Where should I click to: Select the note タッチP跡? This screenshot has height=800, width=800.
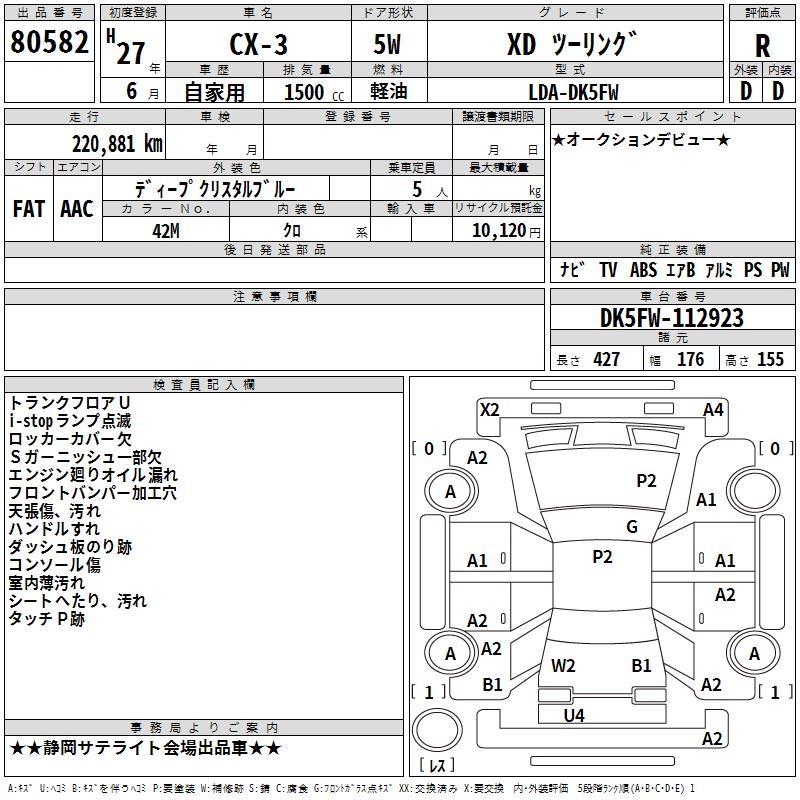[47, 619]
